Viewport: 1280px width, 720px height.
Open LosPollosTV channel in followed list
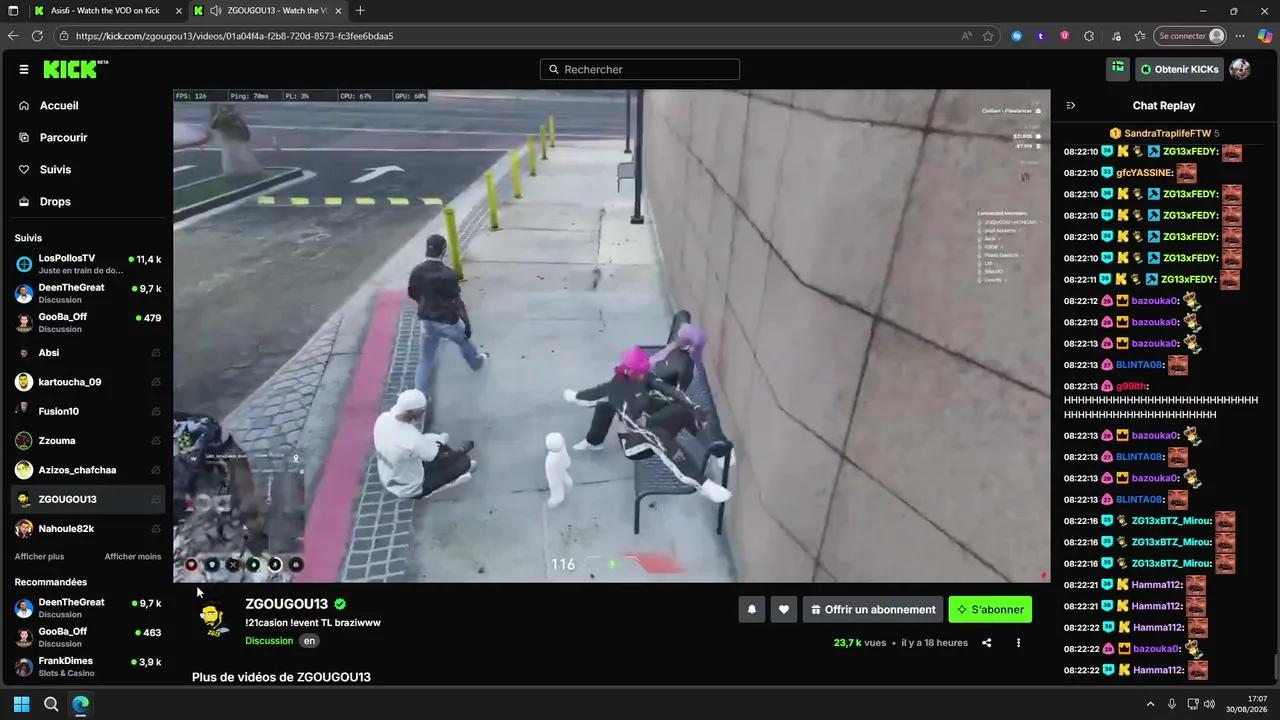87,264
